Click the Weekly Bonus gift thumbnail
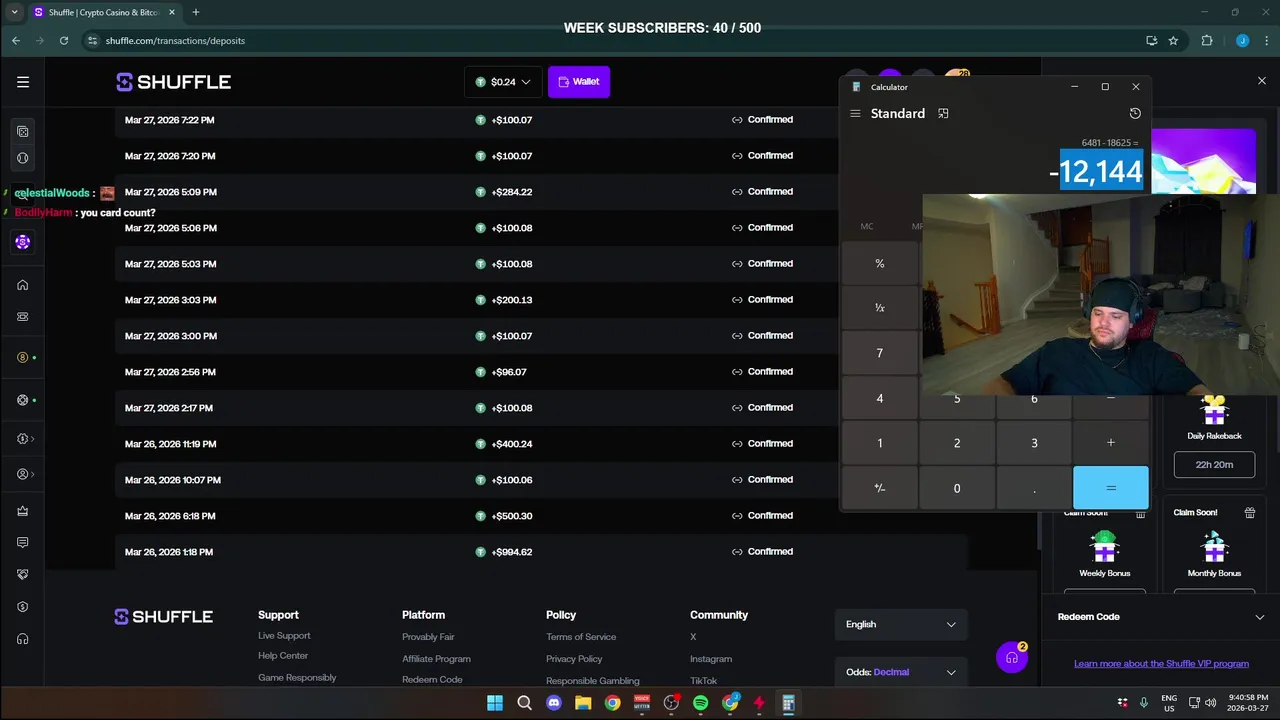 pos(1105,547)
